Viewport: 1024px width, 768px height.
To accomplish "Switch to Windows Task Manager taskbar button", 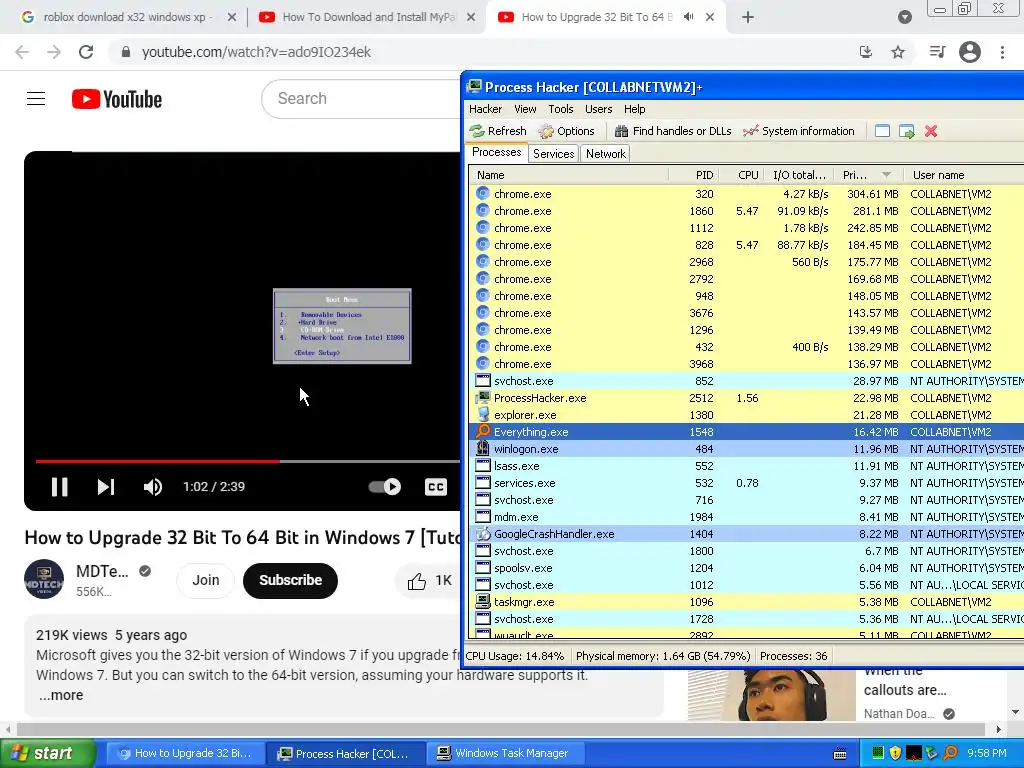I will click(505, 753).
